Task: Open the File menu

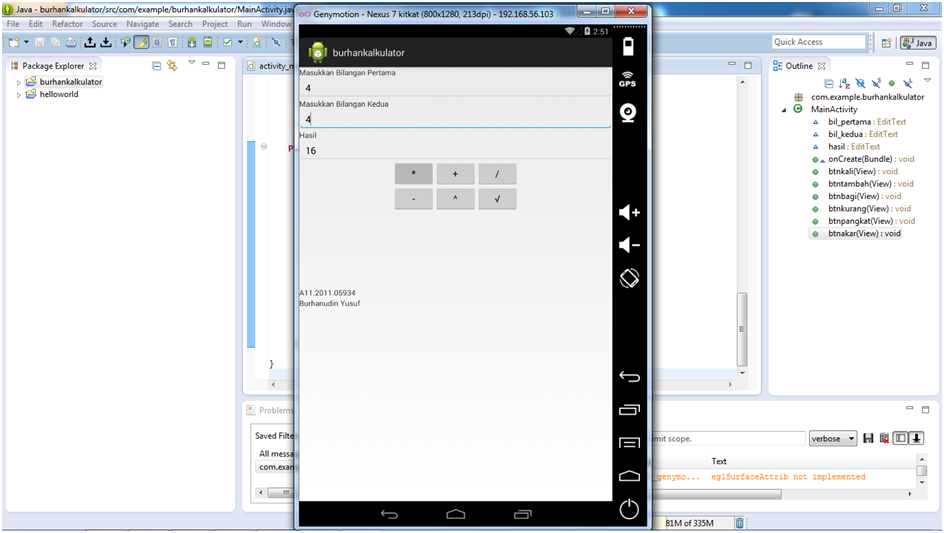Action: click(x=13, y=24)
